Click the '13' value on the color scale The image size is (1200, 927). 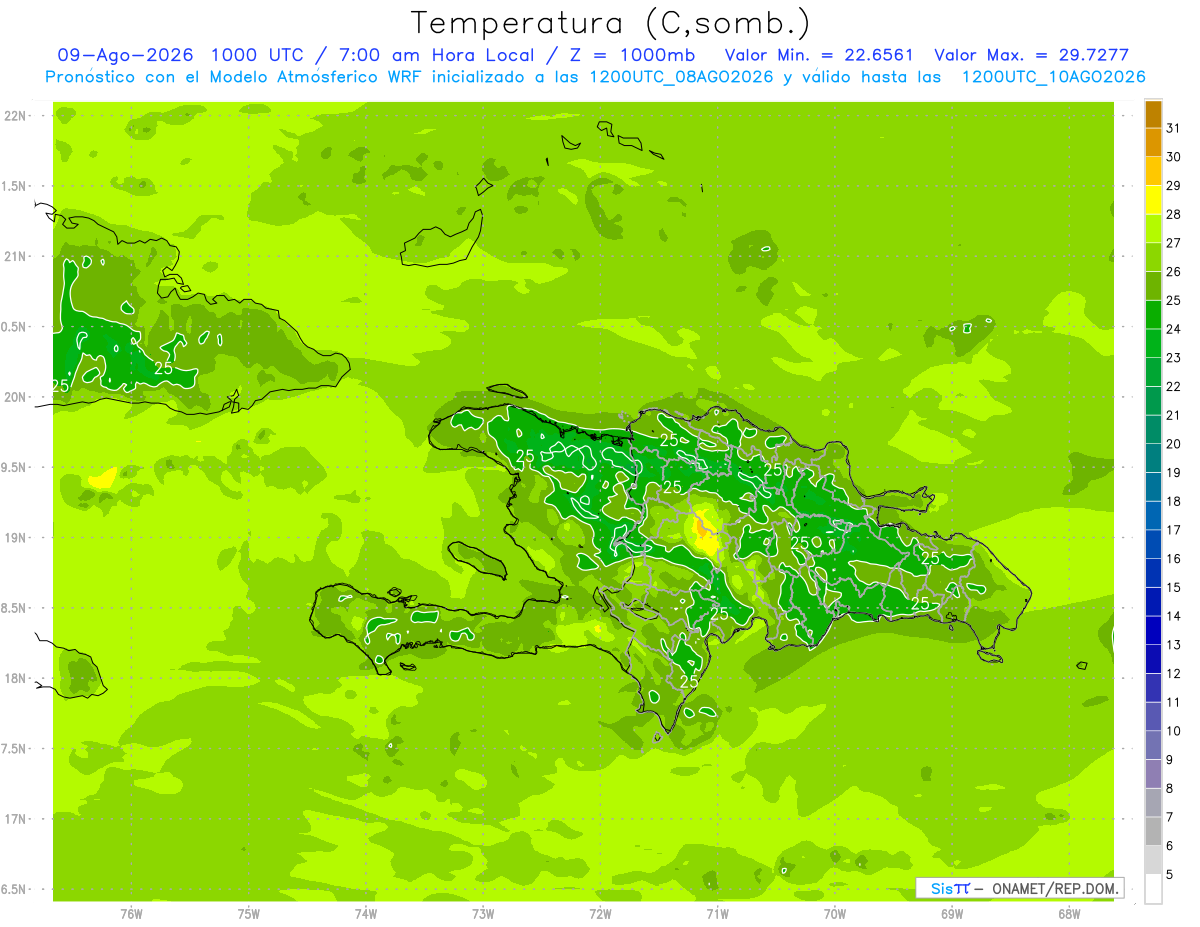1174,644
